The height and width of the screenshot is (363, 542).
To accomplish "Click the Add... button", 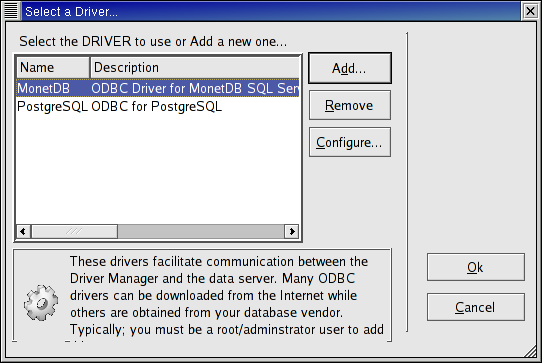I will click(x=350, y=68).
